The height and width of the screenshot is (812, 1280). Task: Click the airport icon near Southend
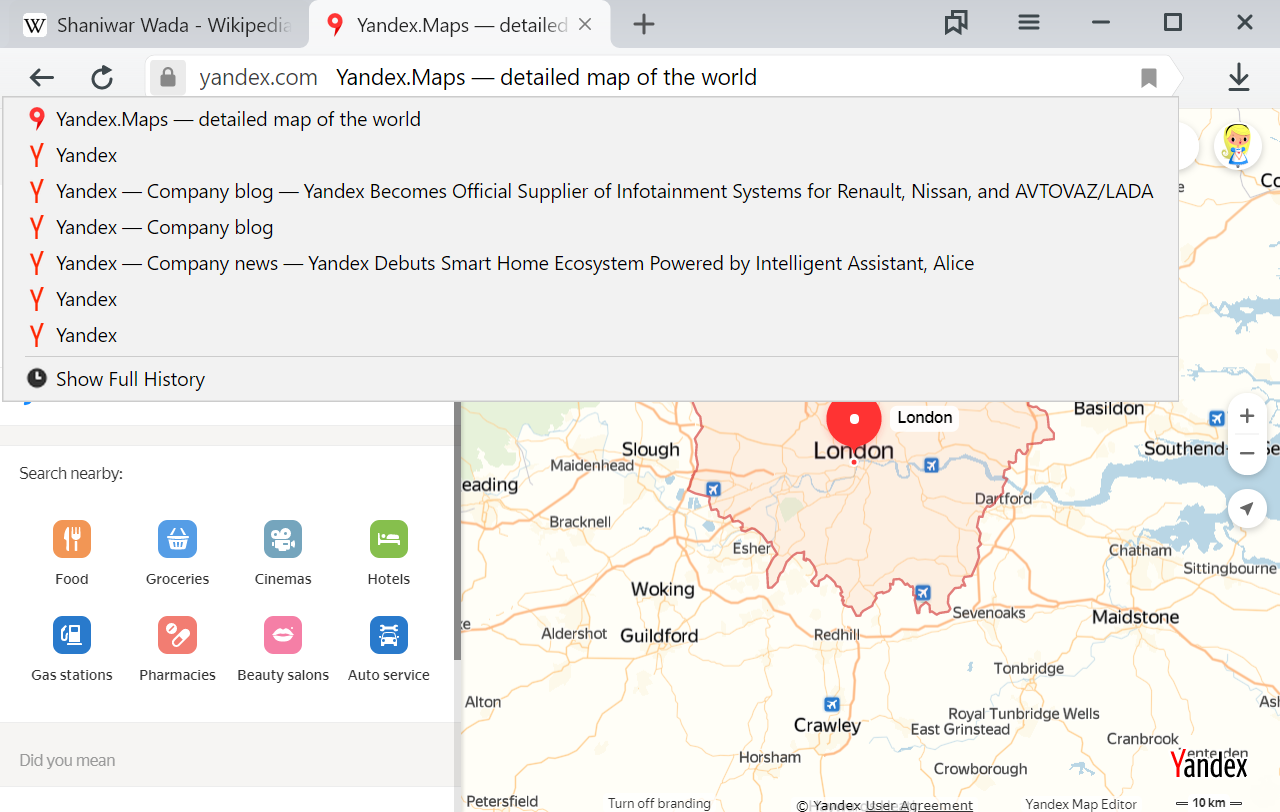click(1217, 418)
